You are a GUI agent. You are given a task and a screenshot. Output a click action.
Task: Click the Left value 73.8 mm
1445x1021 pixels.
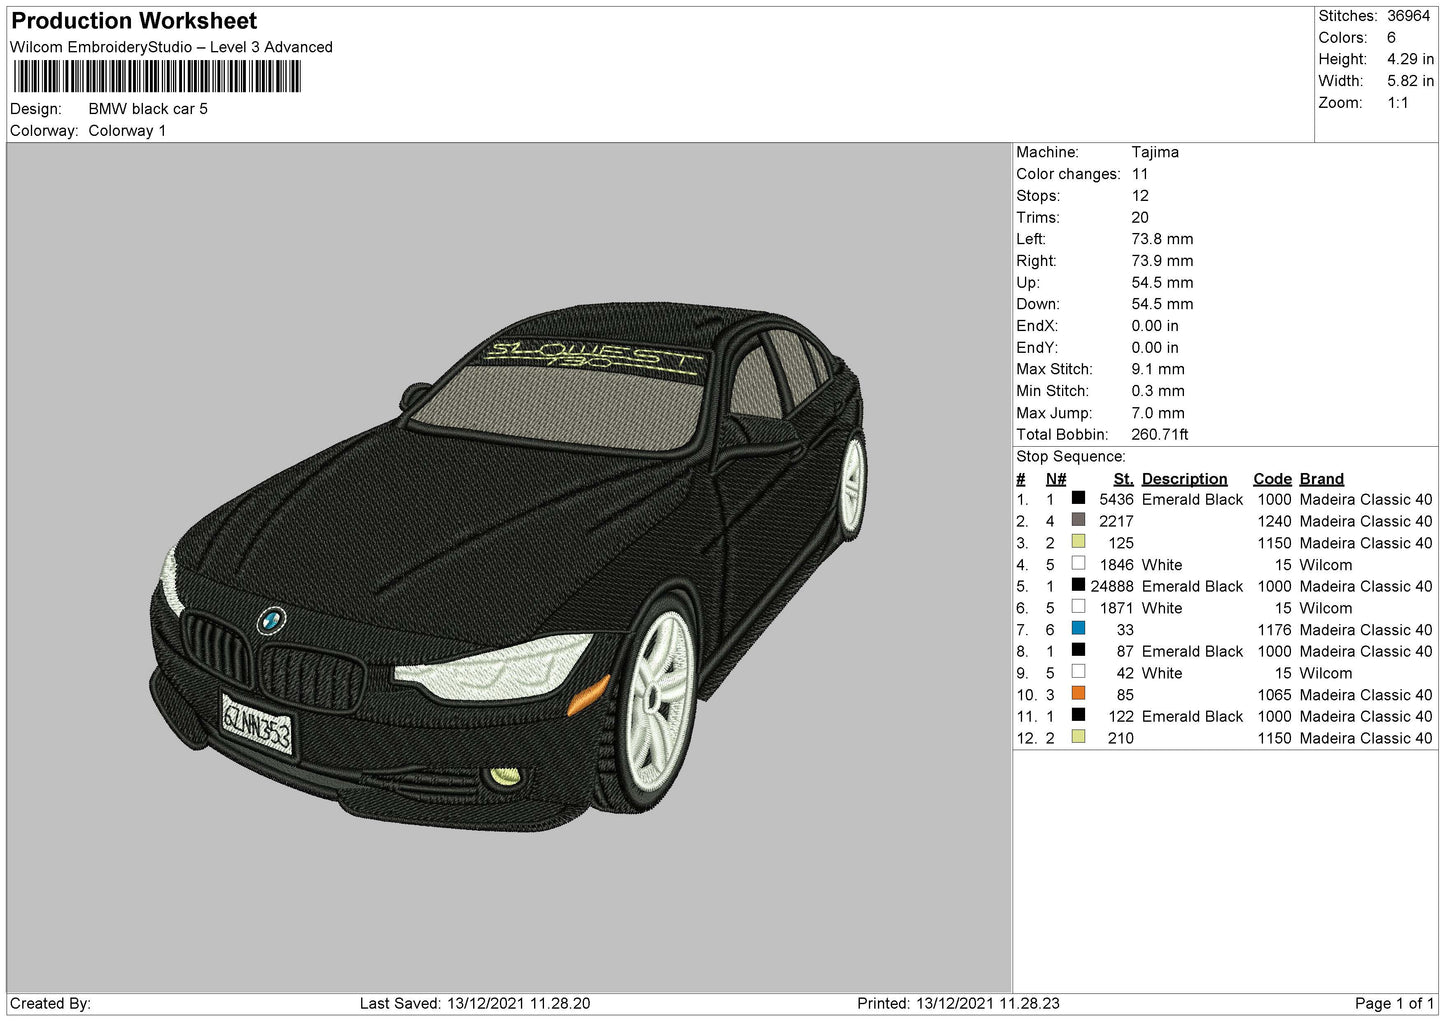click(x=1162, y=239)
